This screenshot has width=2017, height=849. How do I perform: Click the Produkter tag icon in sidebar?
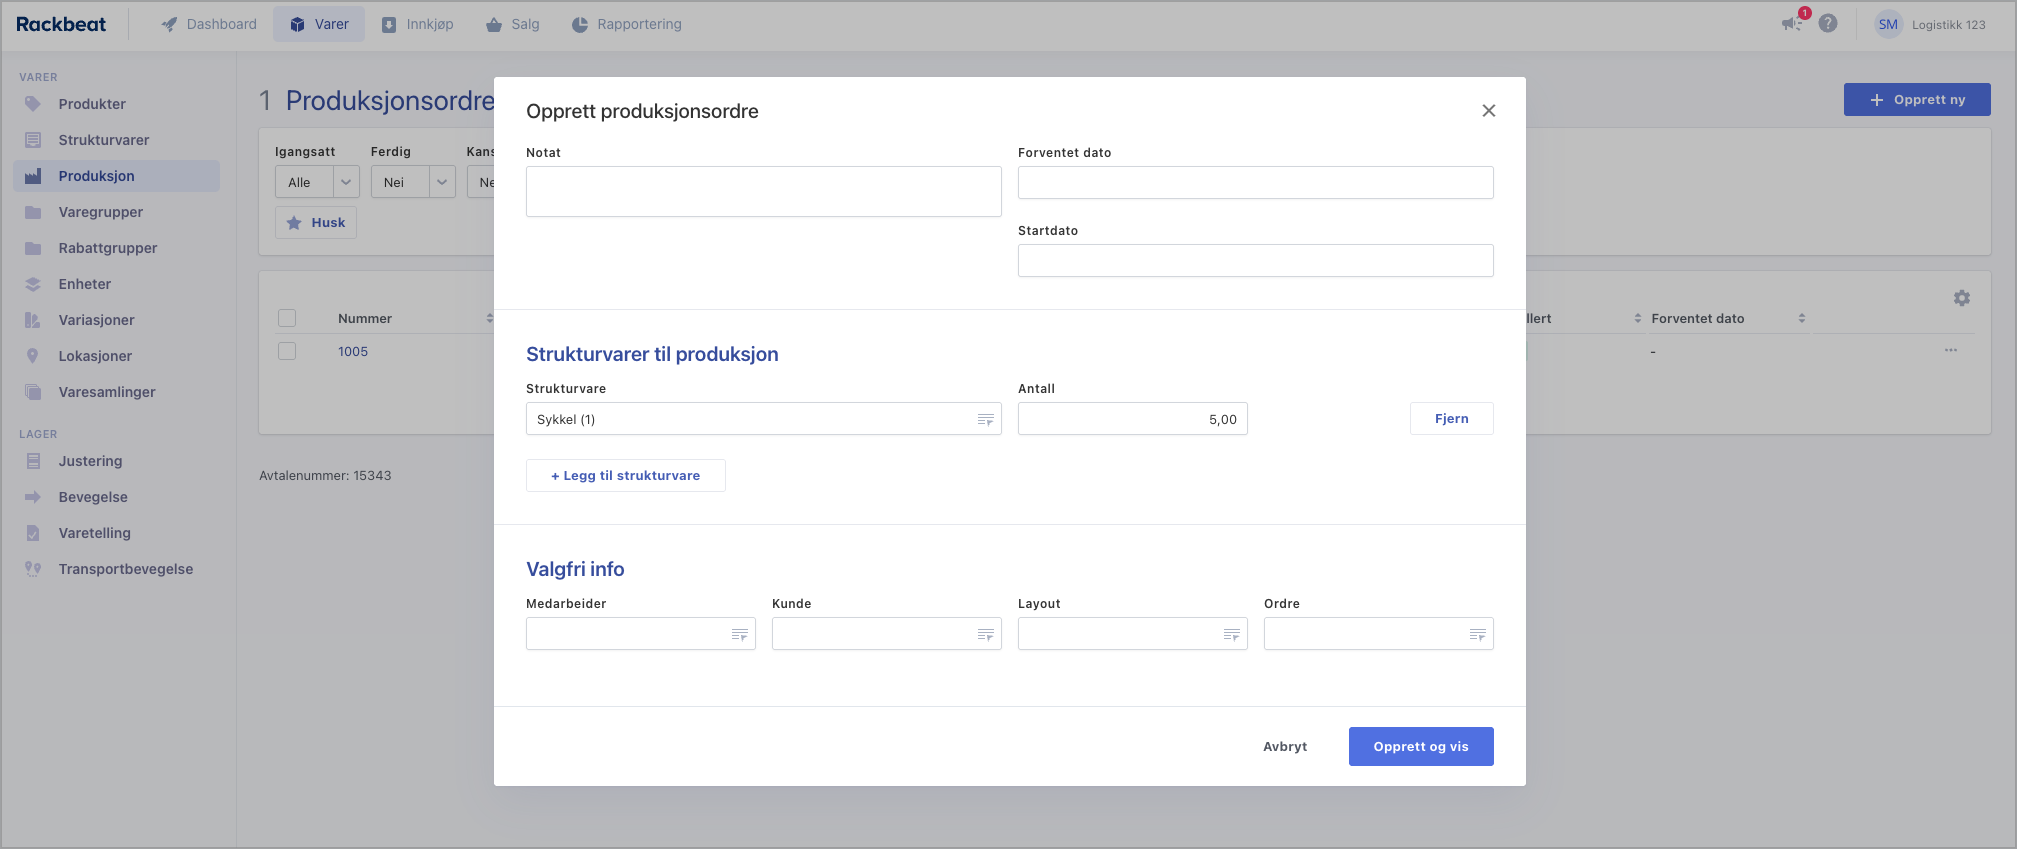tap(33, 104)
